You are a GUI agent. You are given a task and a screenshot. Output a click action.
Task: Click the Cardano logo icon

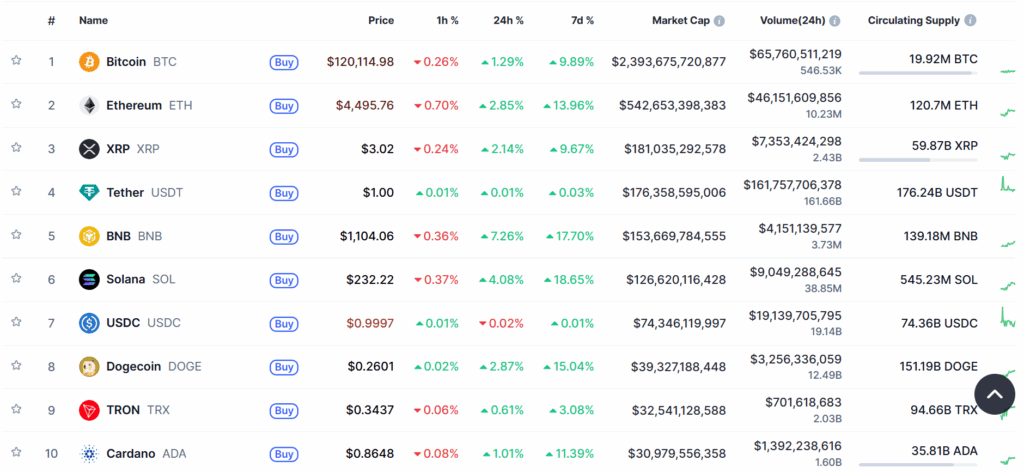pos(89,453)
